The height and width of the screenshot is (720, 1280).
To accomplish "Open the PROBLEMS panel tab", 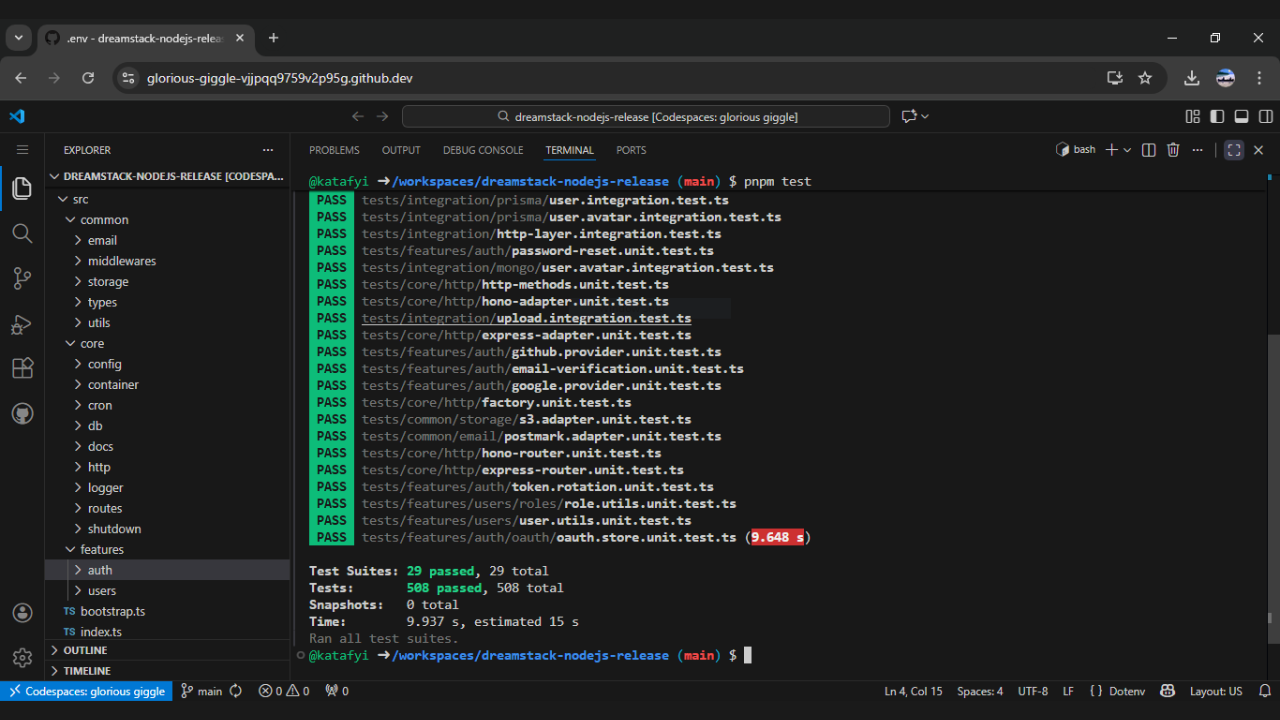I will (334, 150).
